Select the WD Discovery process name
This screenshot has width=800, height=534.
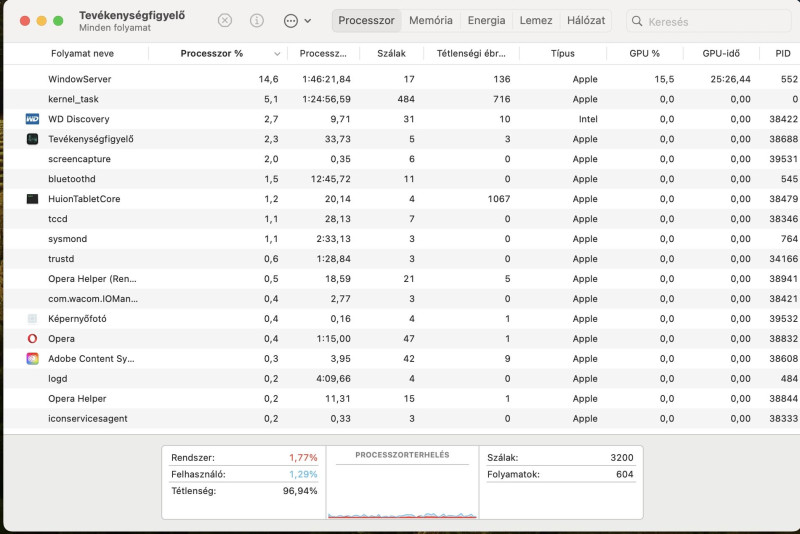point(79,119)
